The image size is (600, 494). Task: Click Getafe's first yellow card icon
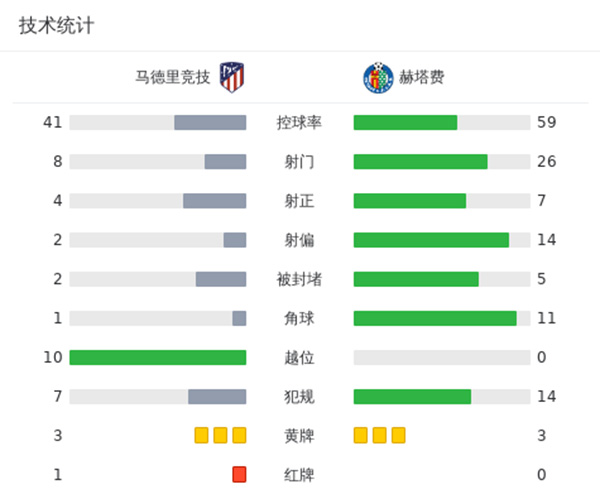[x=361, y=435]
